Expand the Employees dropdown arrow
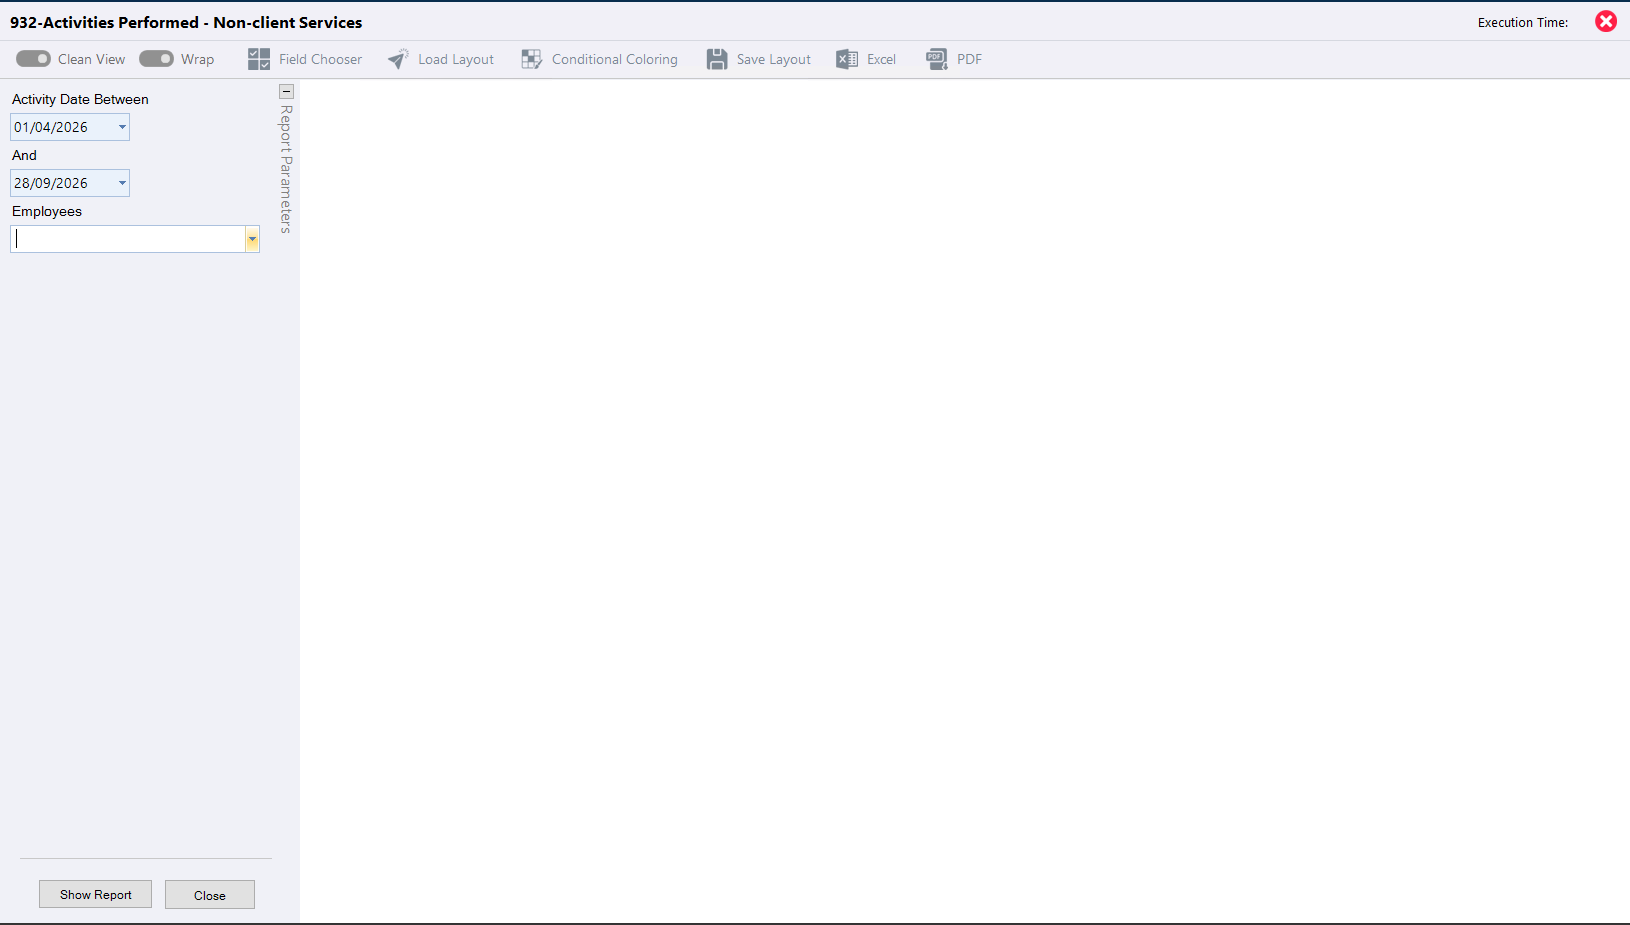The image size is (1630, 925). (x=252, y=239)
